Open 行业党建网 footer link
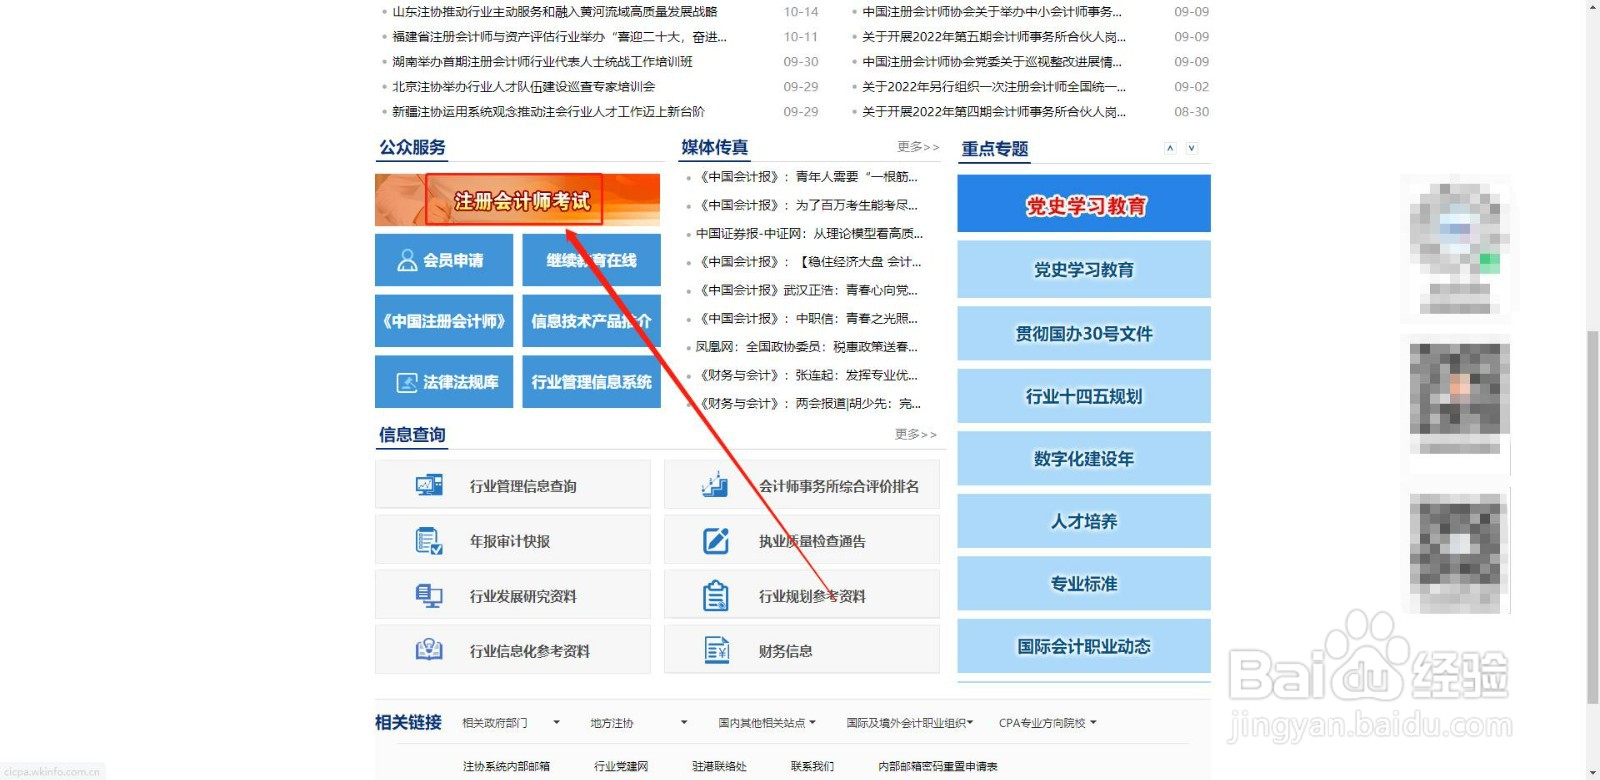Image resolution: width=1600 pixels, height=780 pixels. pos(621,766)
